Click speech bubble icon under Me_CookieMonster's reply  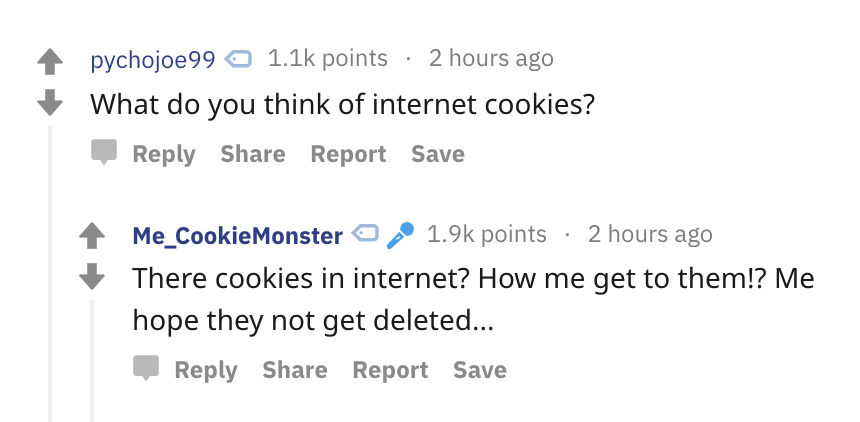click(146, 368)
